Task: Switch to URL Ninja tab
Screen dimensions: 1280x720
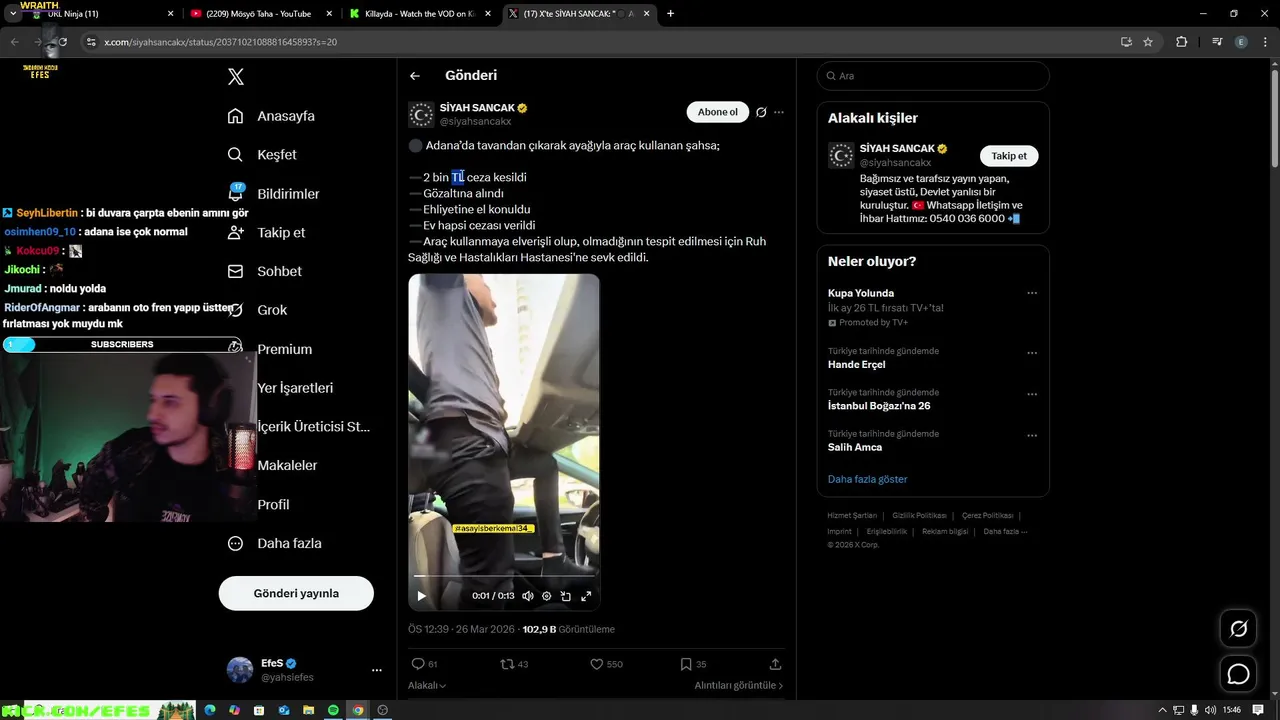Action: click(100, 14)
